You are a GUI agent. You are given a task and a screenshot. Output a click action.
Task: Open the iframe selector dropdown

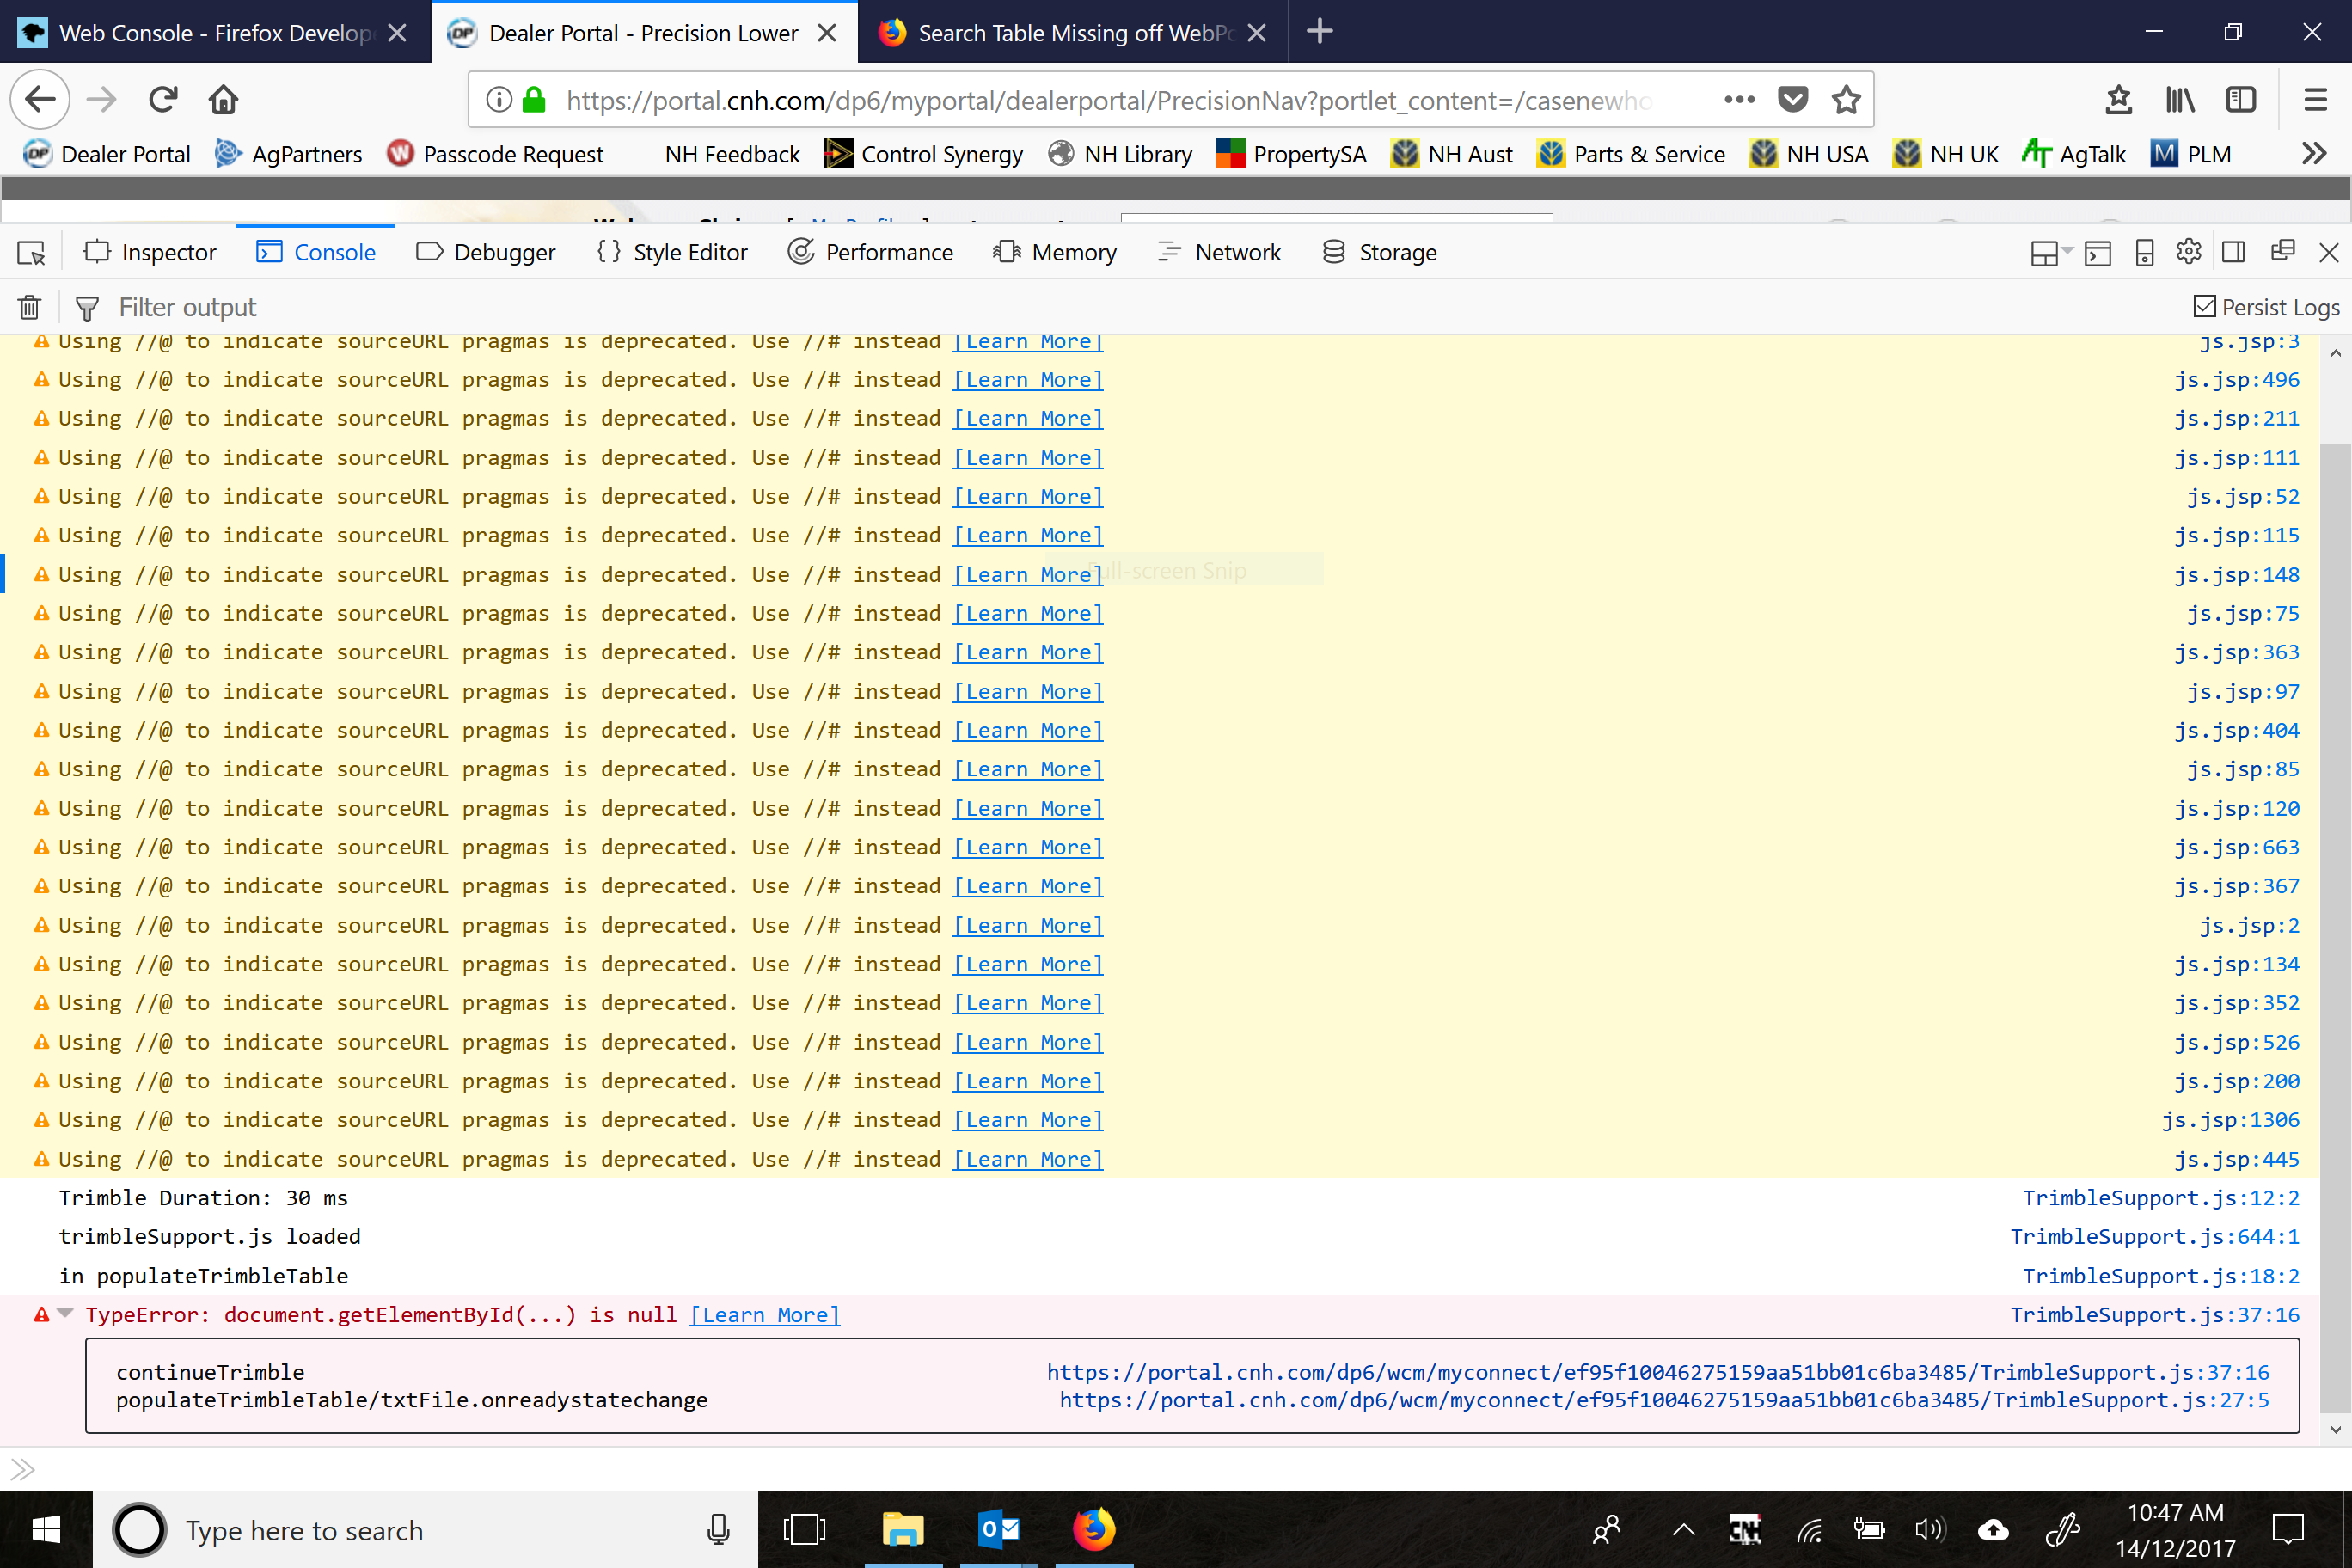point(2050,253)
